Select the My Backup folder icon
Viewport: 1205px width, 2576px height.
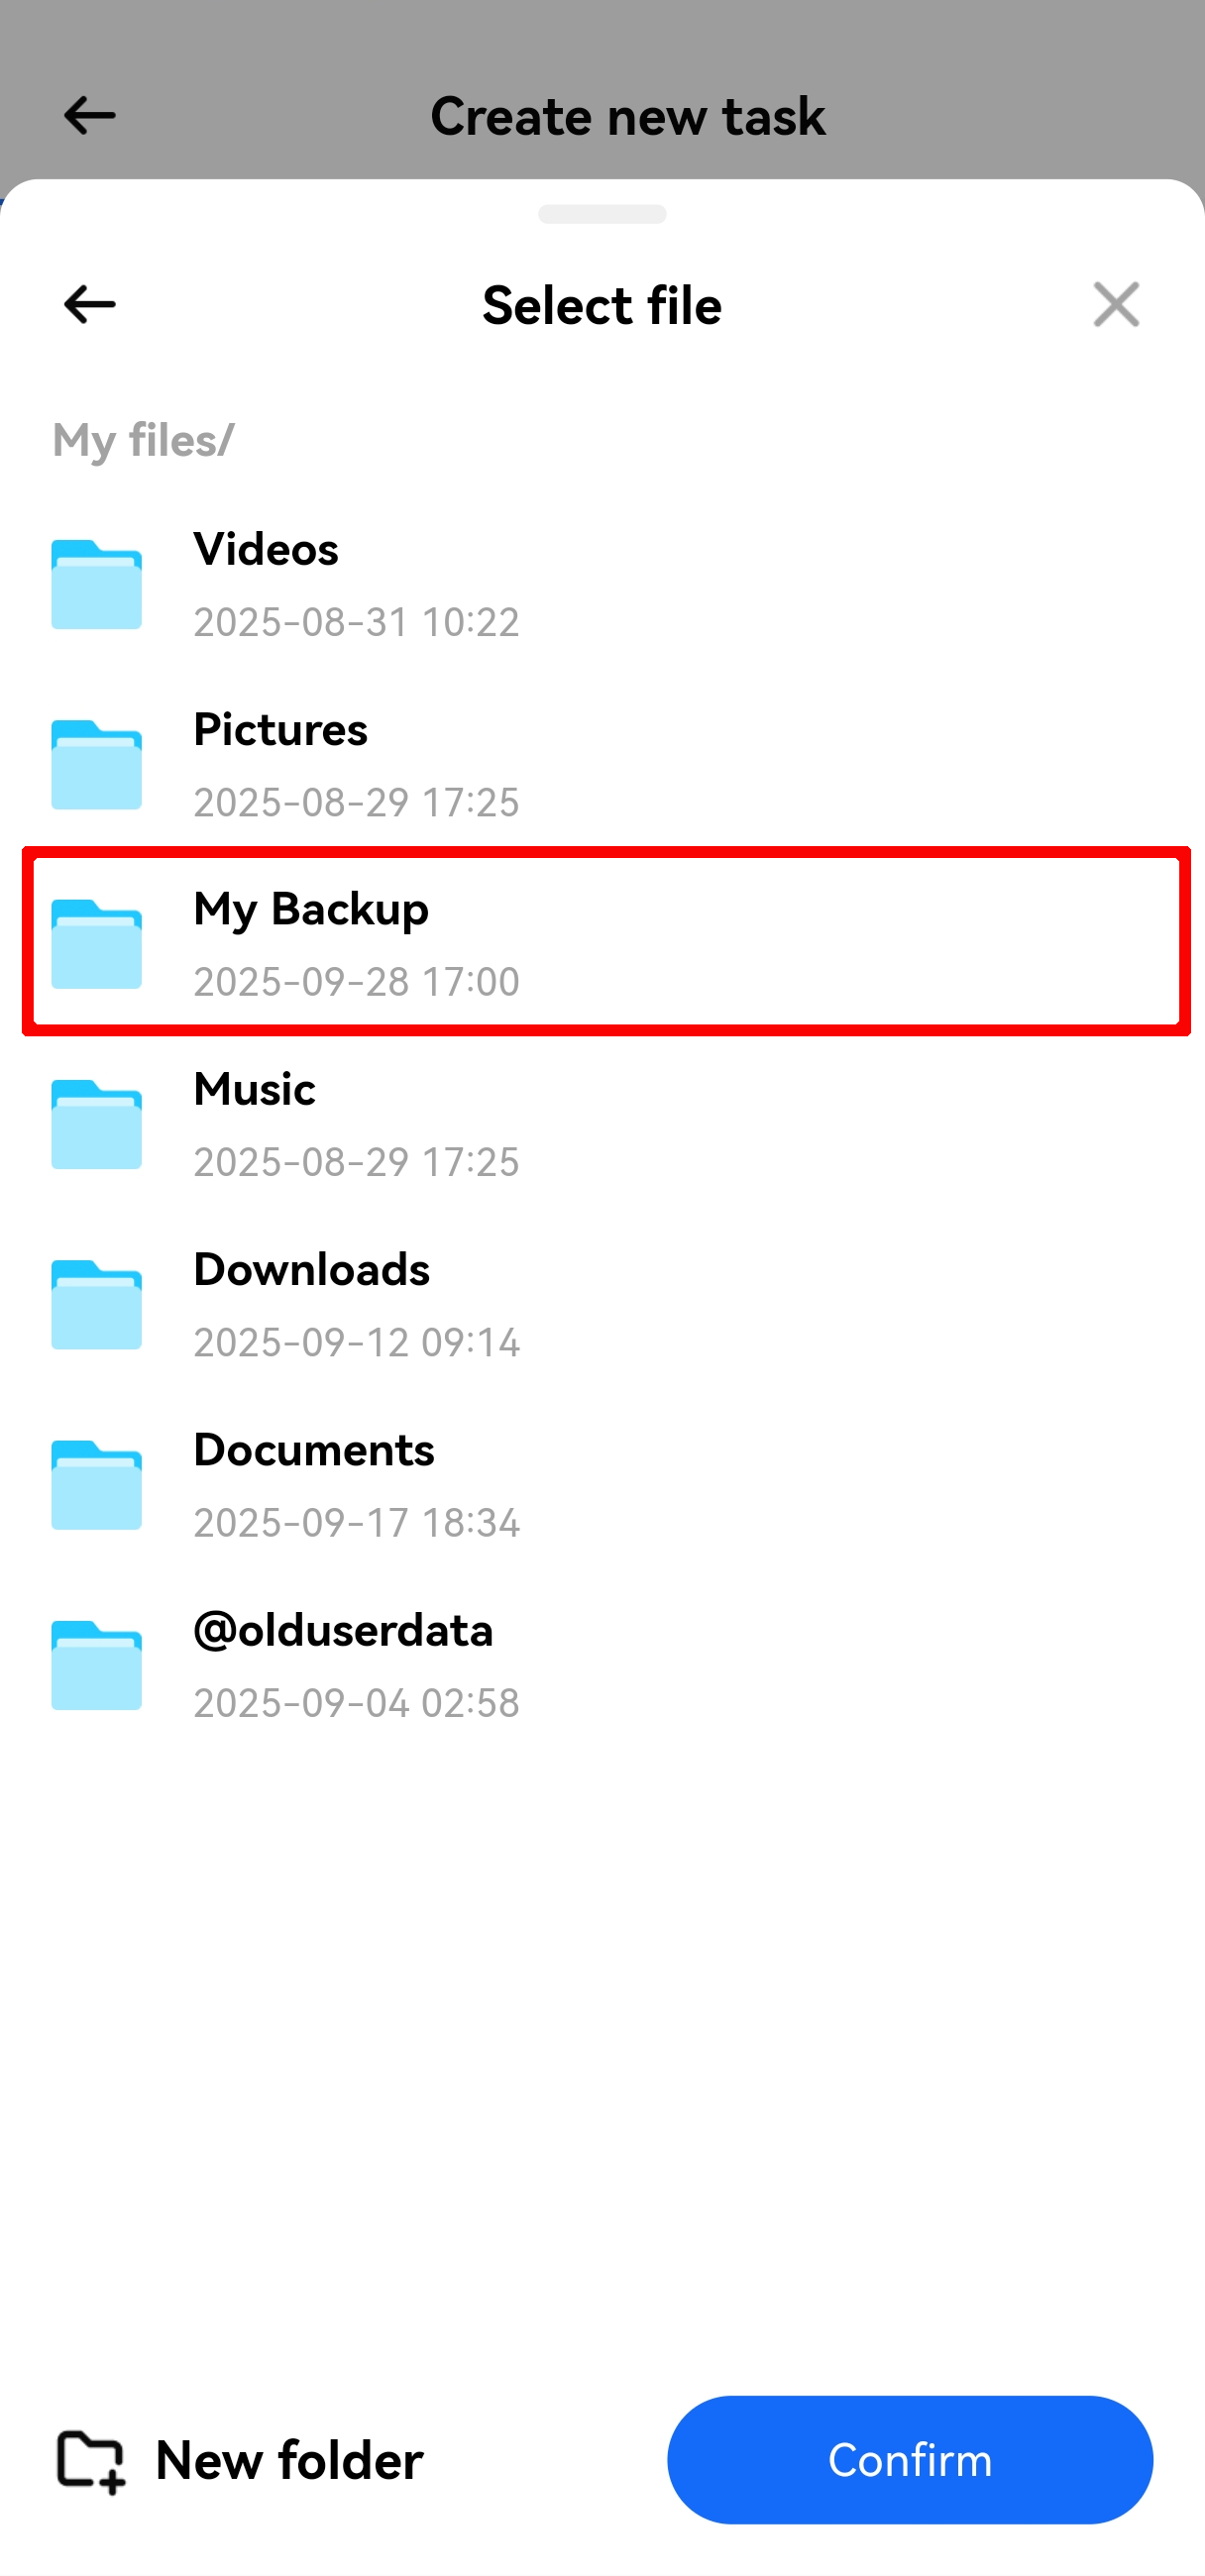[x=97, y=944]
